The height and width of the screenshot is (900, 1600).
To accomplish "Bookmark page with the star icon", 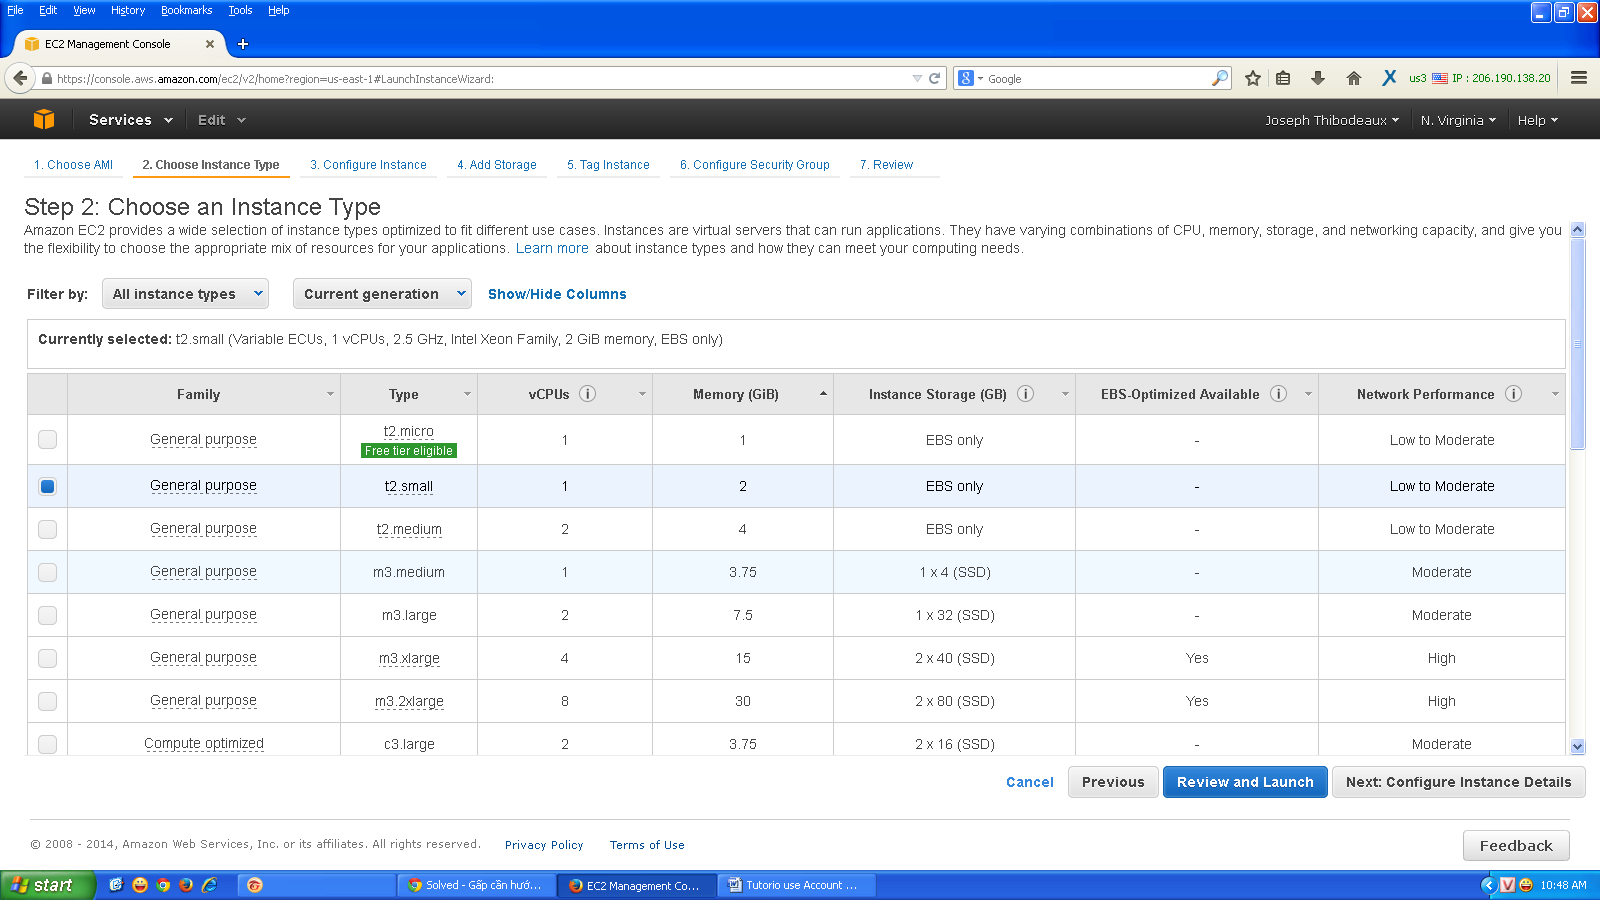I will (x=1252, y=78).
